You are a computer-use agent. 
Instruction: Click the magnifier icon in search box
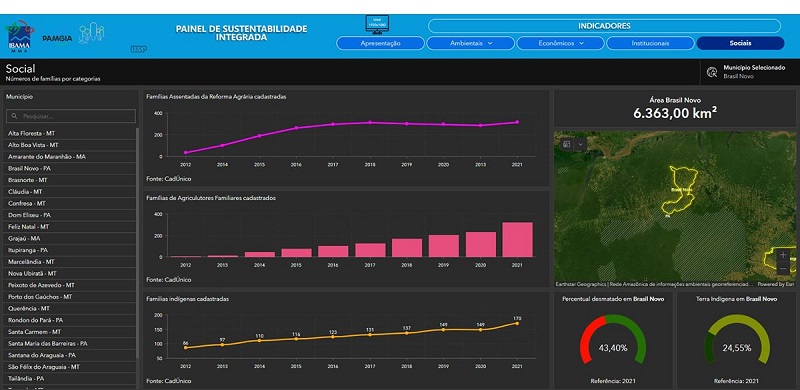click(x=14, y=116)
